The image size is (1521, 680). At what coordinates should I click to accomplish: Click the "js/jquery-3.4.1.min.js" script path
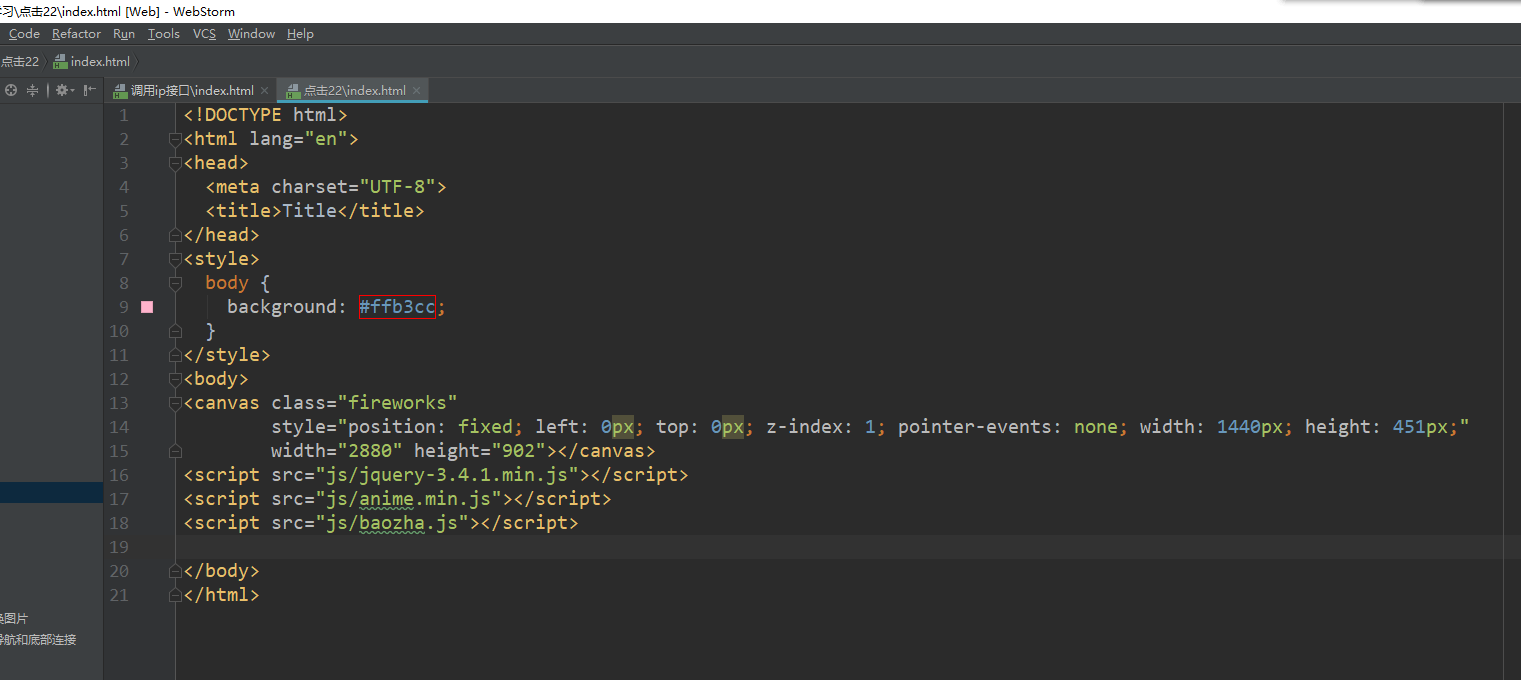click(448, 475)
